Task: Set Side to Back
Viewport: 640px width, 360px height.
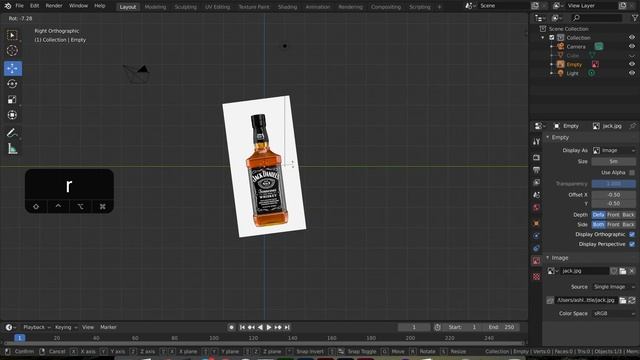Action: (x=628, y=224)
